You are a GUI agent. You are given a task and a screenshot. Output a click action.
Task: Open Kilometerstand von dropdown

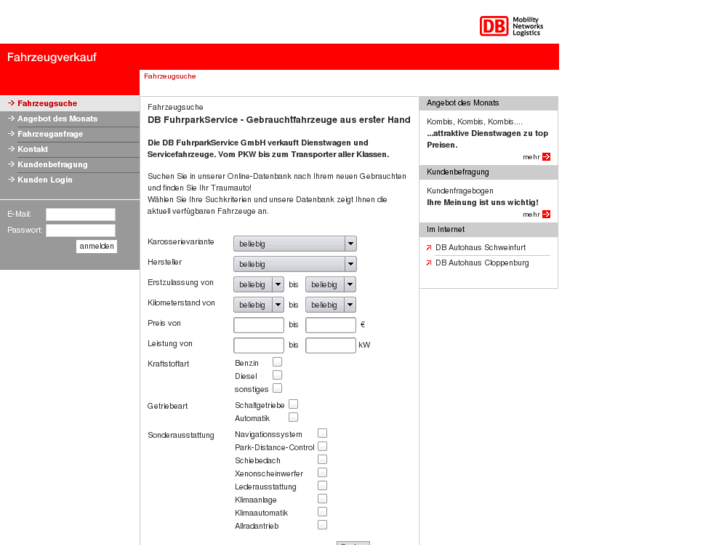259,305
